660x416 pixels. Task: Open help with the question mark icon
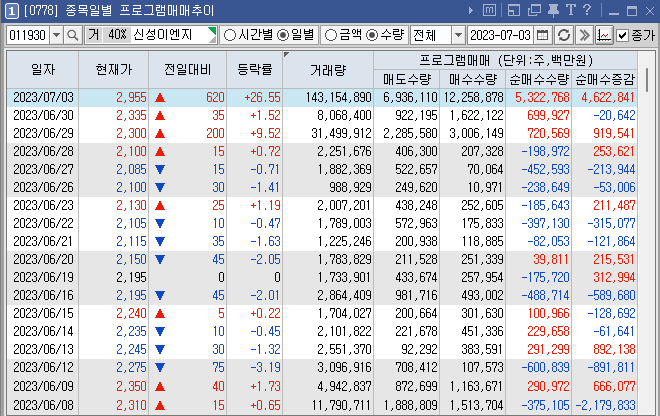point(587,10)
